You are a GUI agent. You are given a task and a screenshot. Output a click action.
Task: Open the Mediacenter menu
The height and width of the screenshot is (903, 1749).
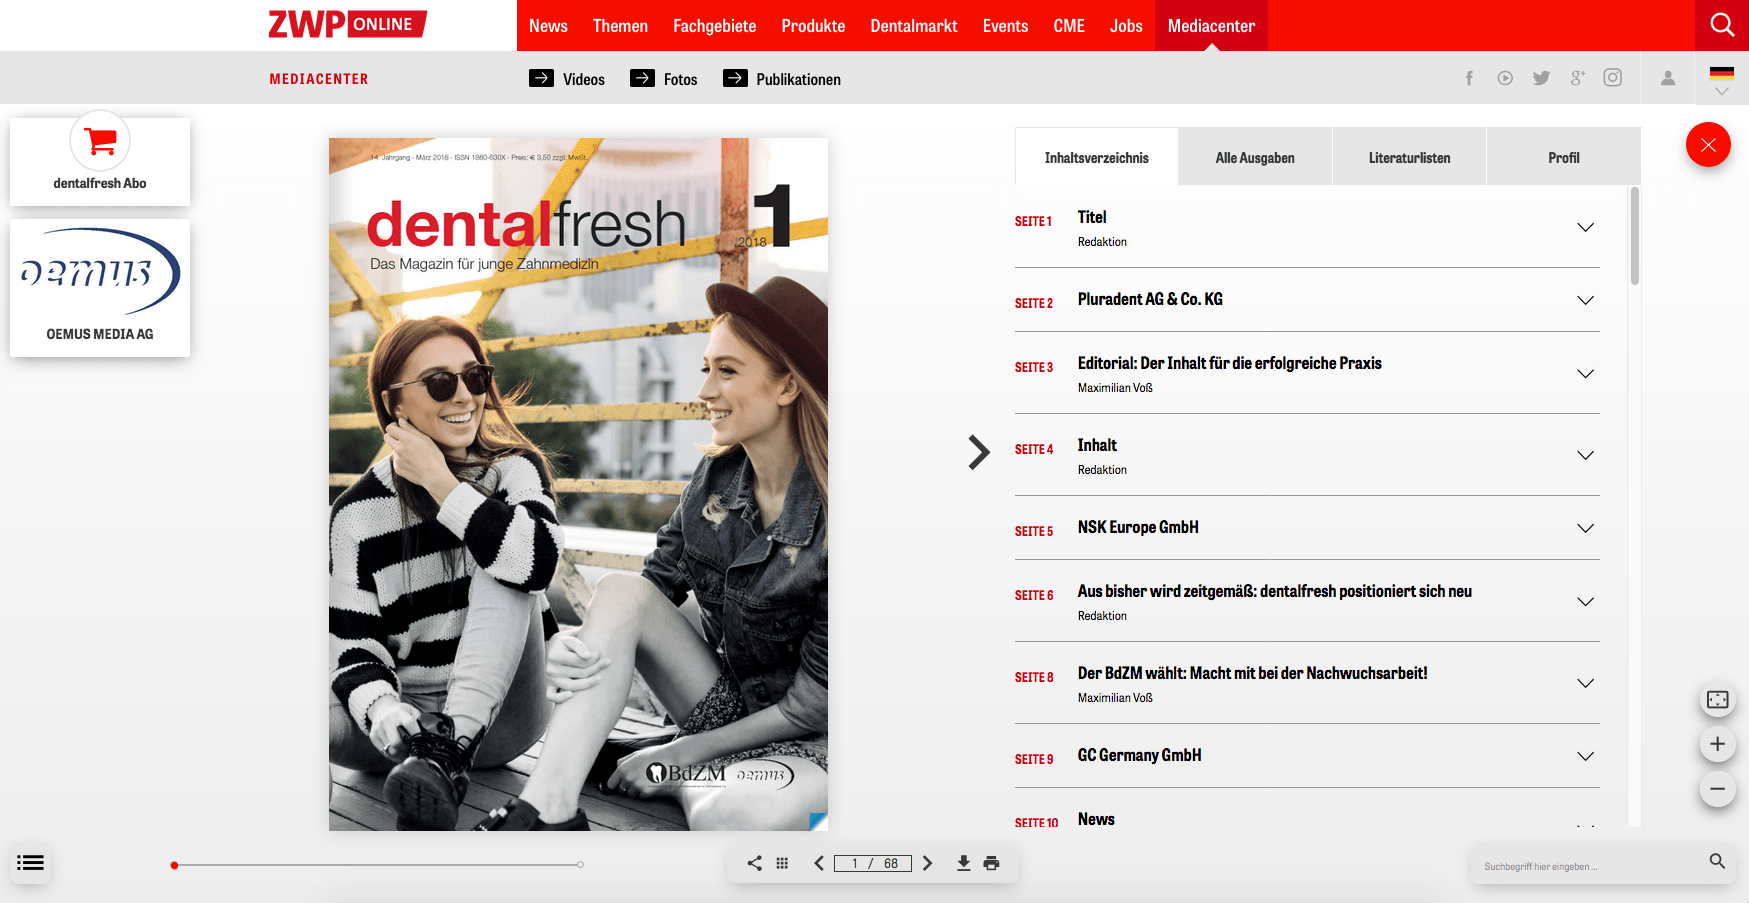coord(1211,26)
